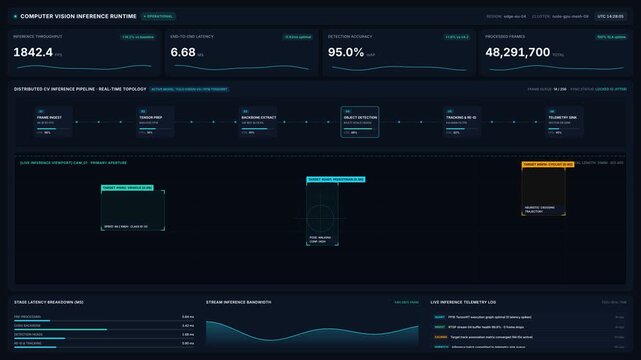Select the TRACKING & RE-ID pipeline node

462,122
